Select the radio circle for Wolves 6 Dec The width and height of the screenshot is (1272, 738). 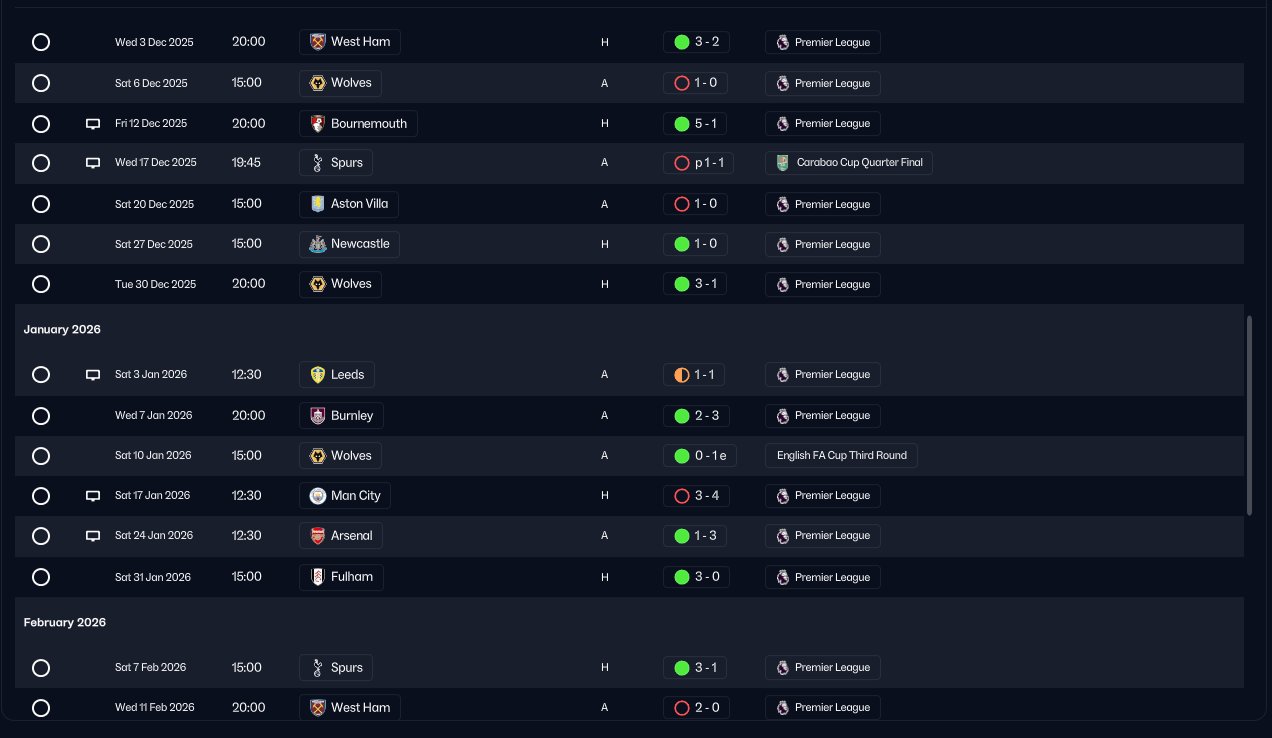(41, 83)
